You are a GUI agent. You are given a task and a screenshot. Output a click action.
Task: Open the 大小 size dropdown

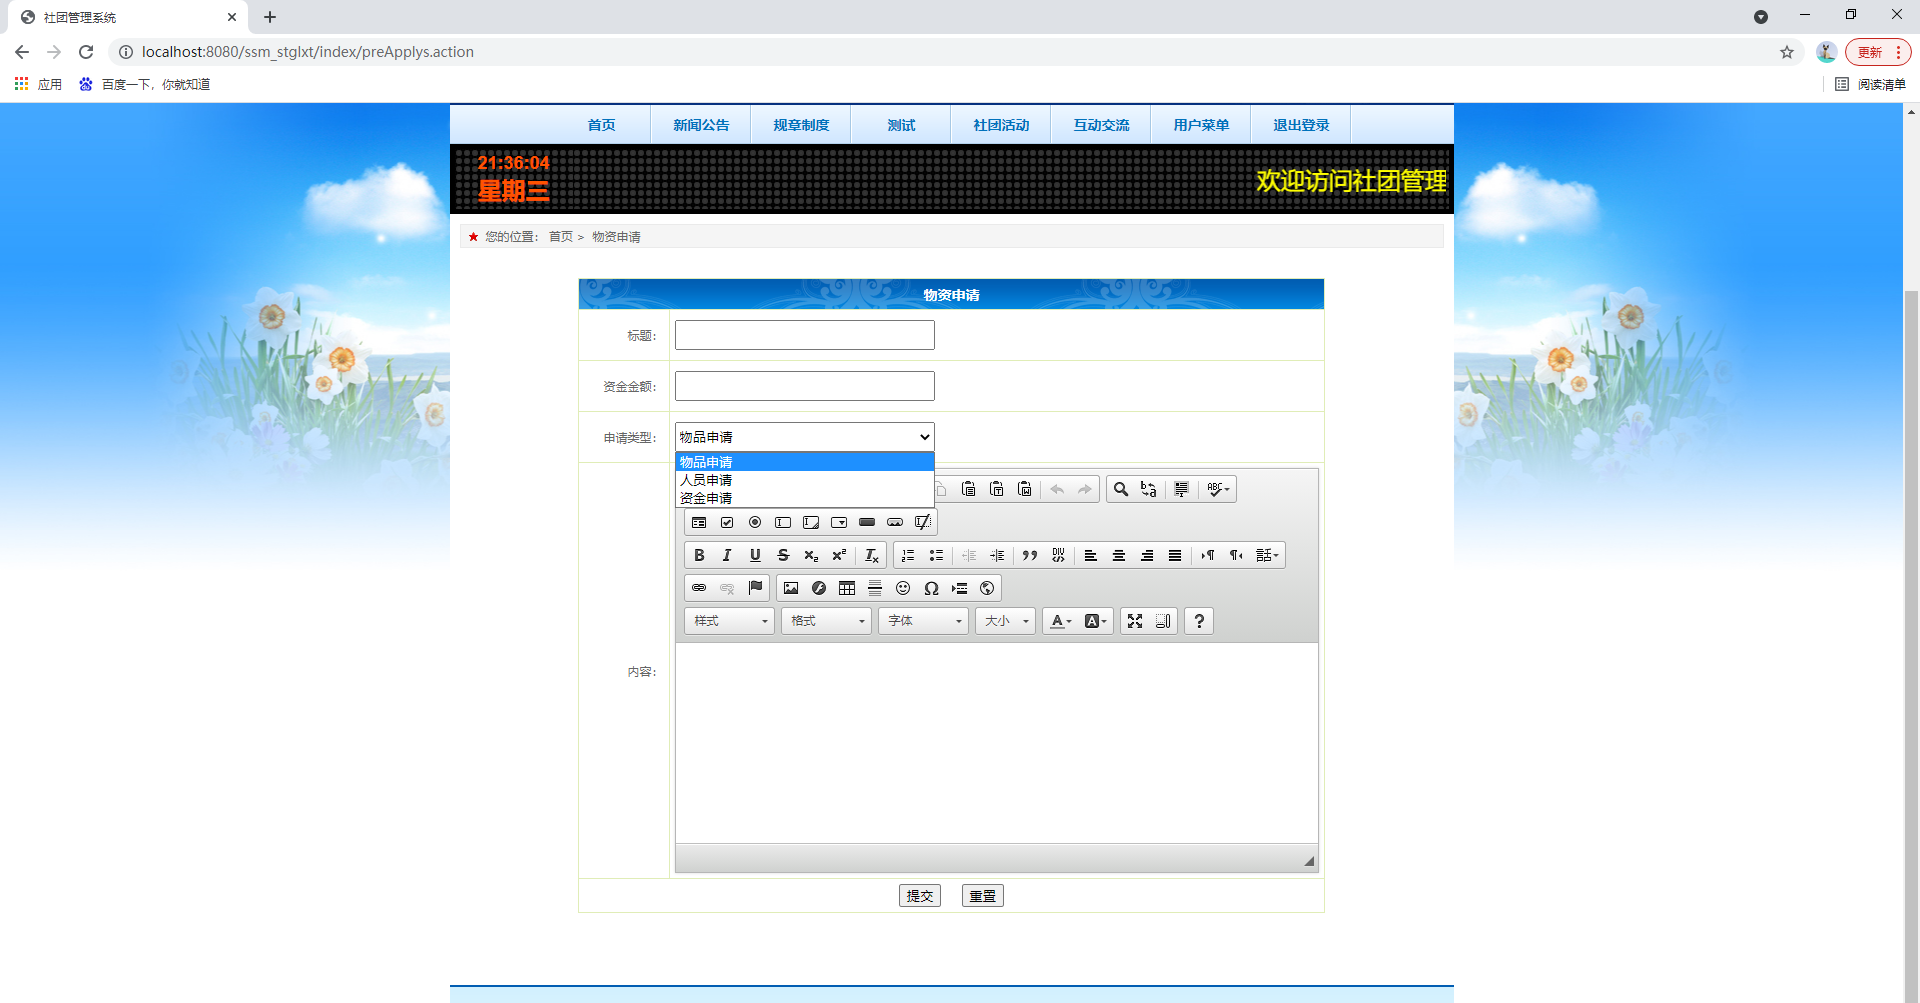coord(1006,621)
